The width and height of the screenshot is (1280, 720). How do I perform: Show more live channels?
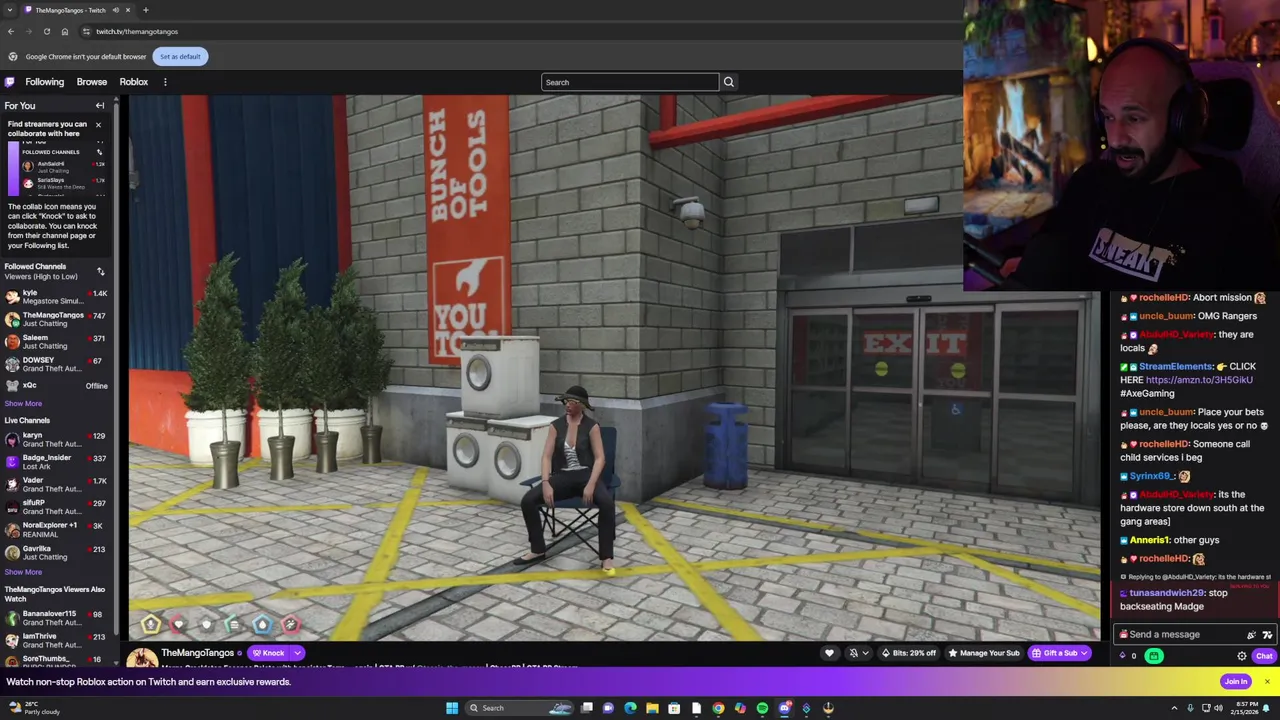pos(23,572)
